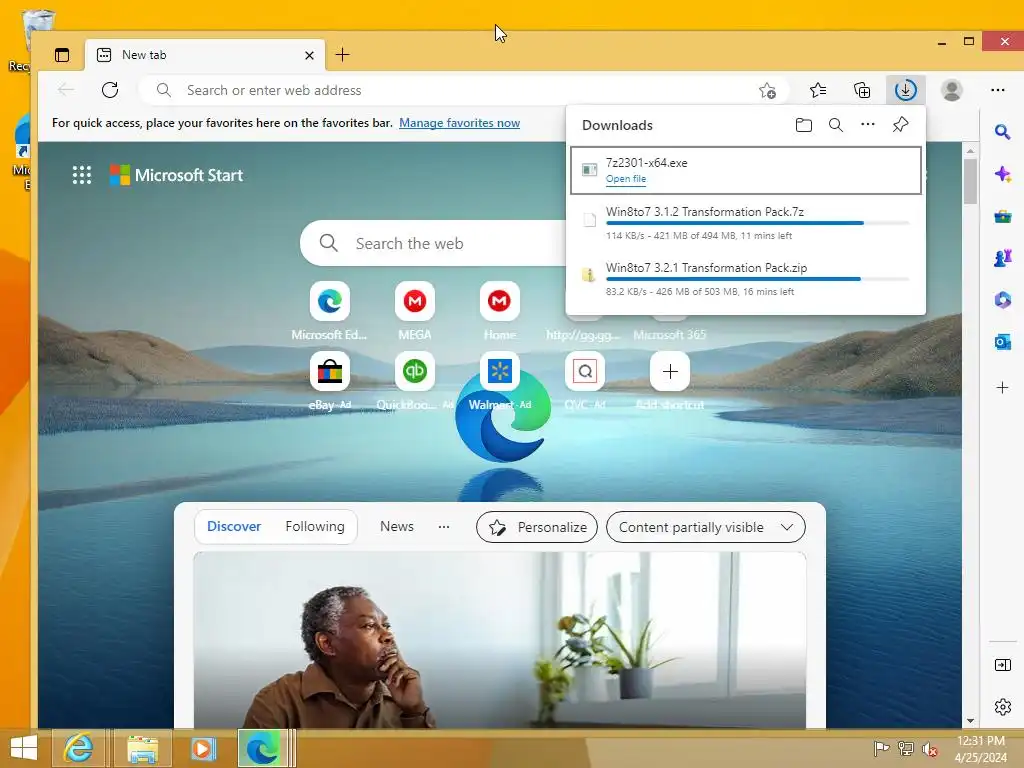The image size is (1024, 768).
Task: Expand Content partially visible dropdown
Action: pos(705,527)
